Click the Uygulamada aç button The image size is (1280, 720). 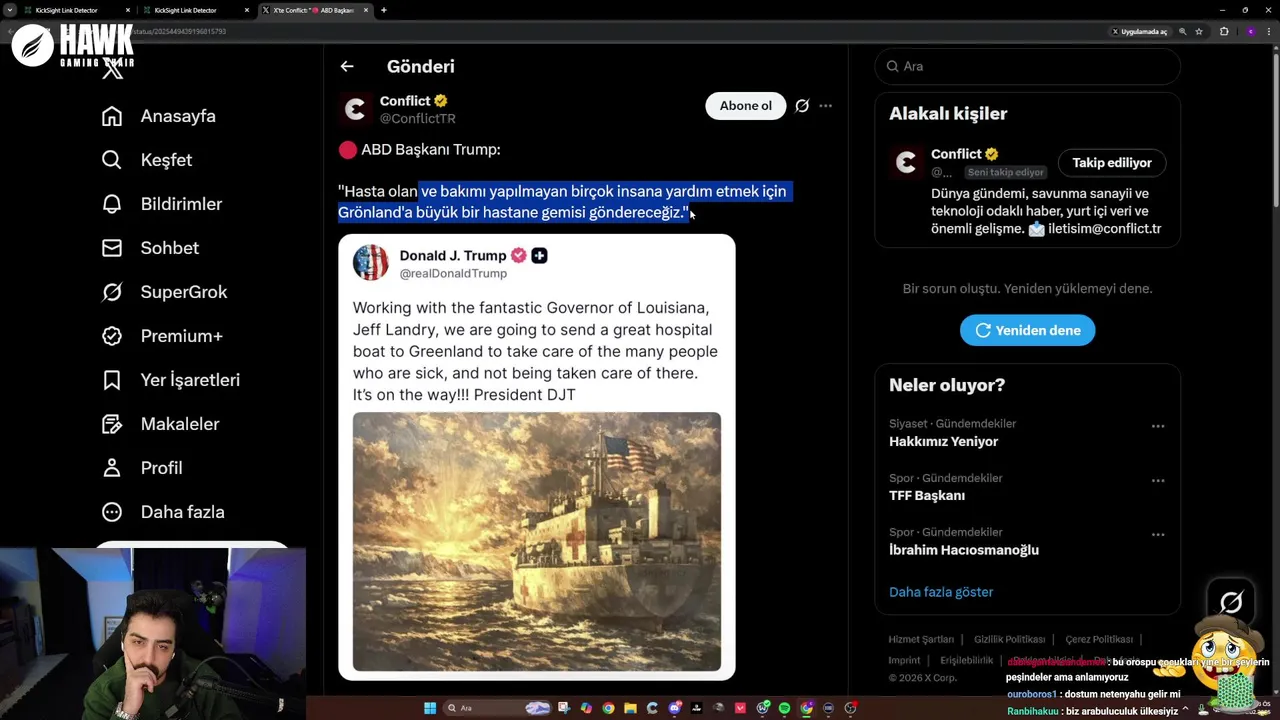[1140, 32]
